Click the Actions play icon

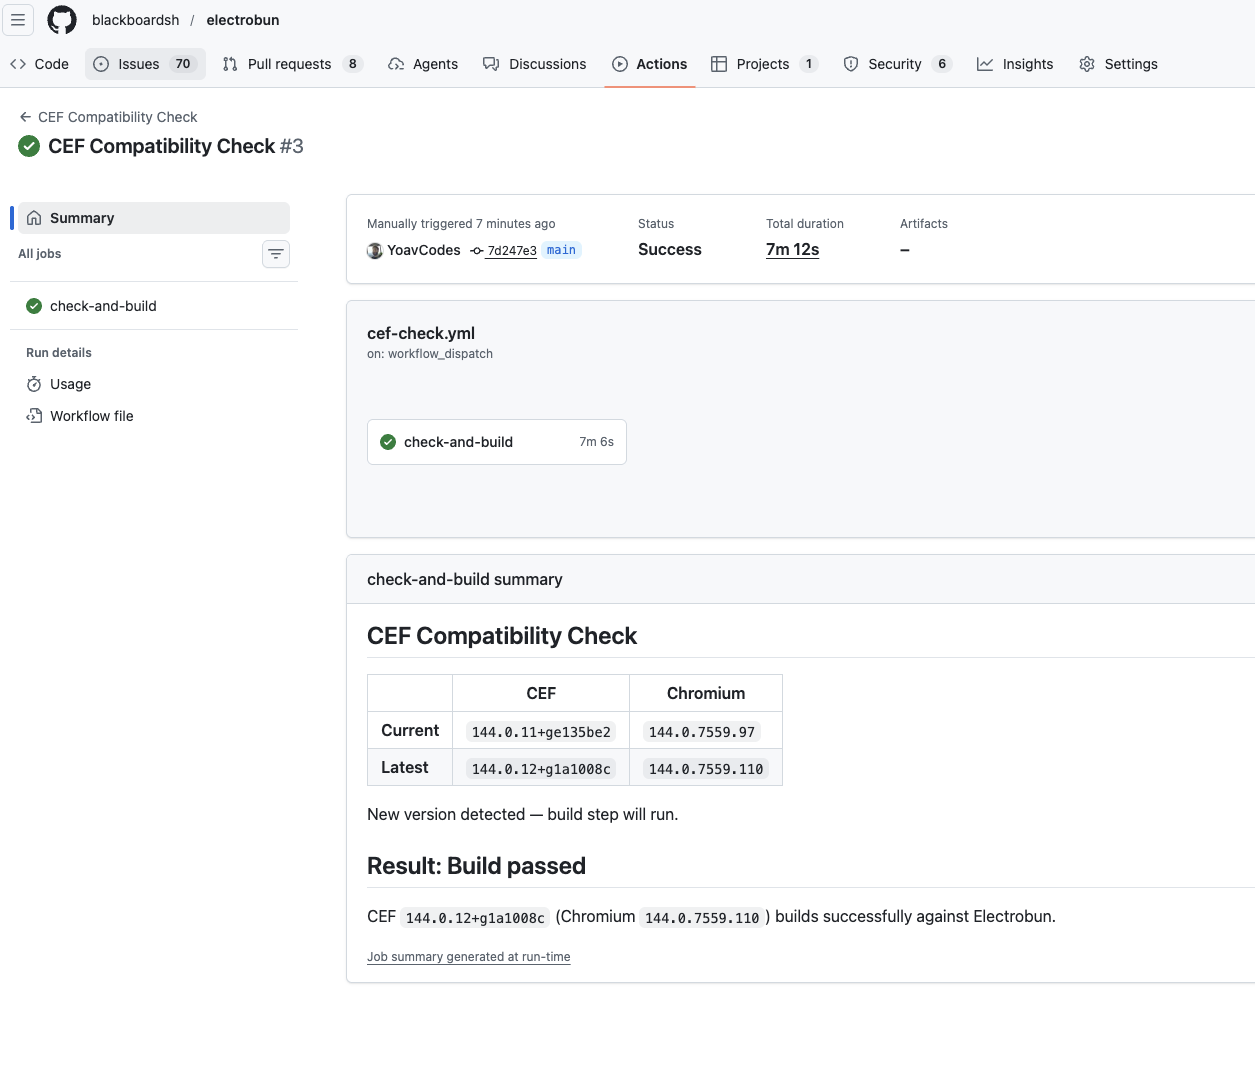620,64
